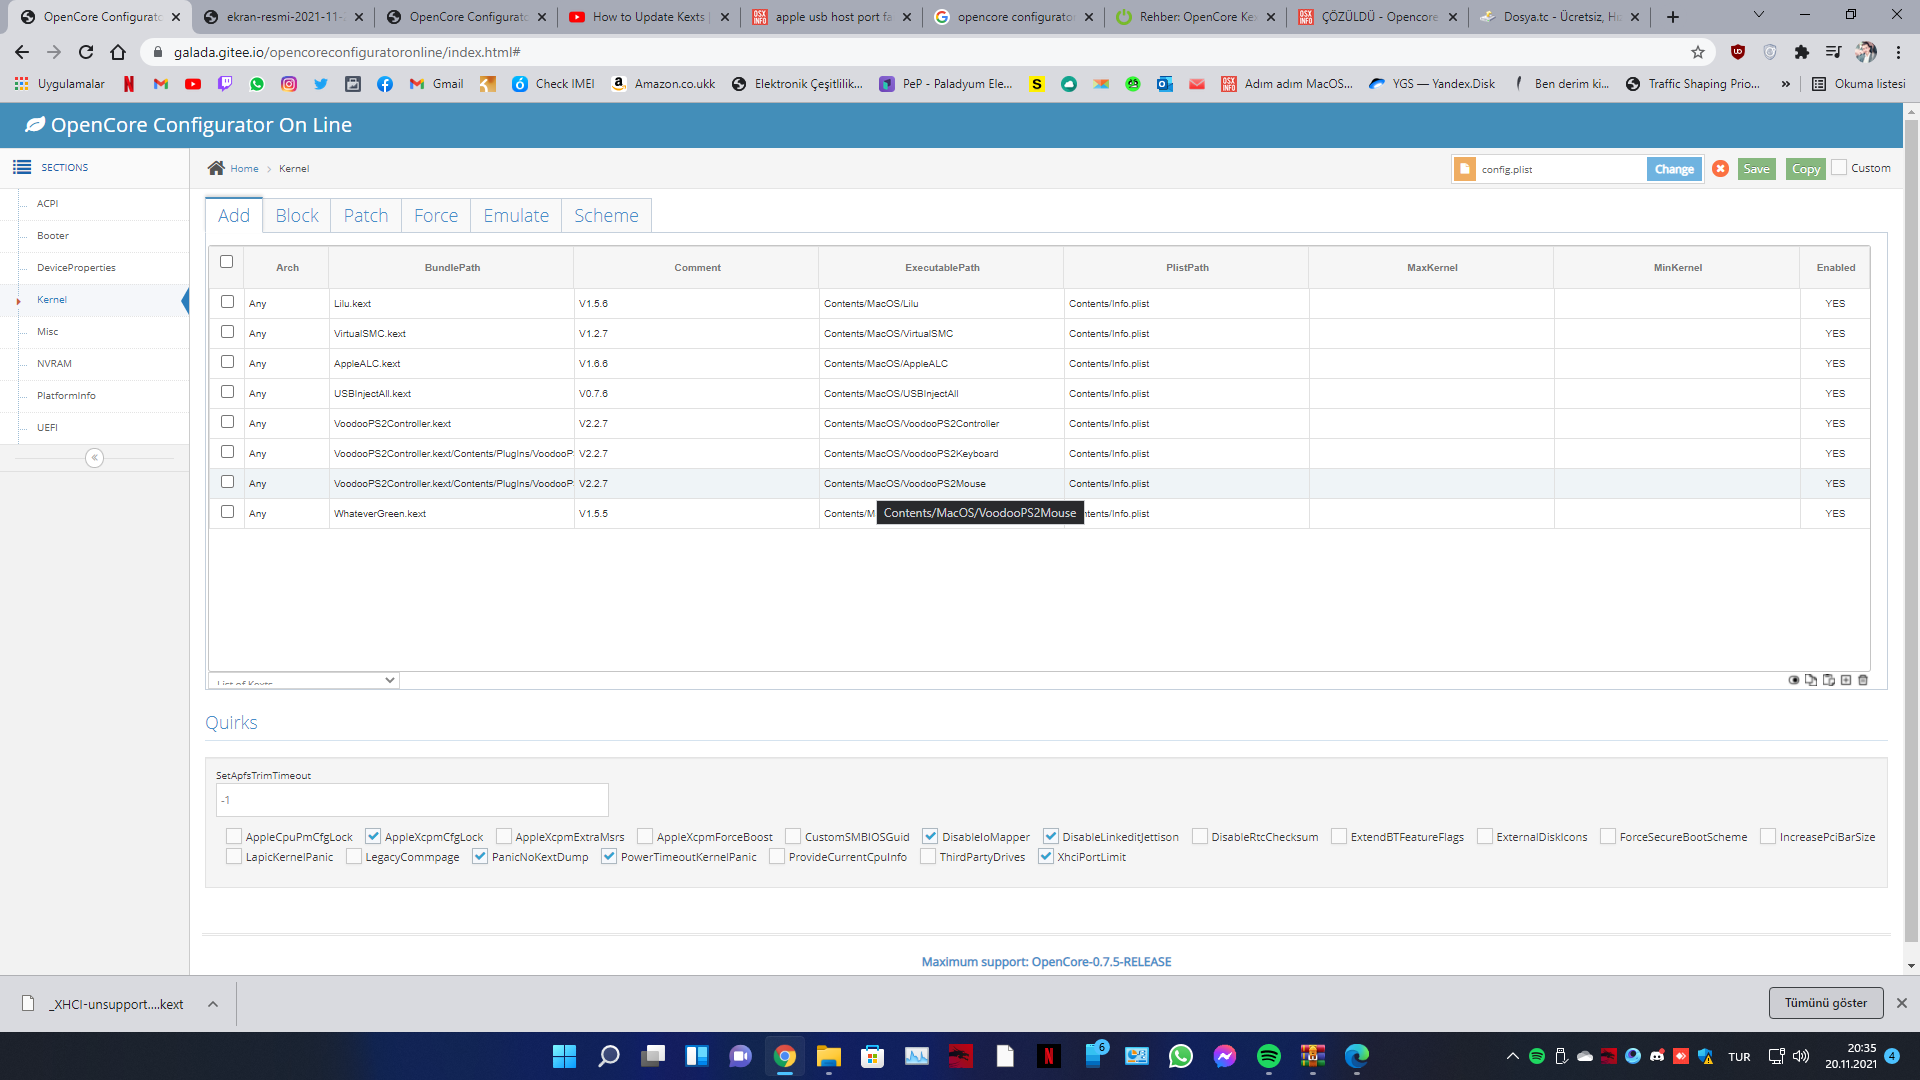This screenshot has width=1920, height=1080.
Task: Click the copy rows icon below kext table
Action: tap(1811, 680)
